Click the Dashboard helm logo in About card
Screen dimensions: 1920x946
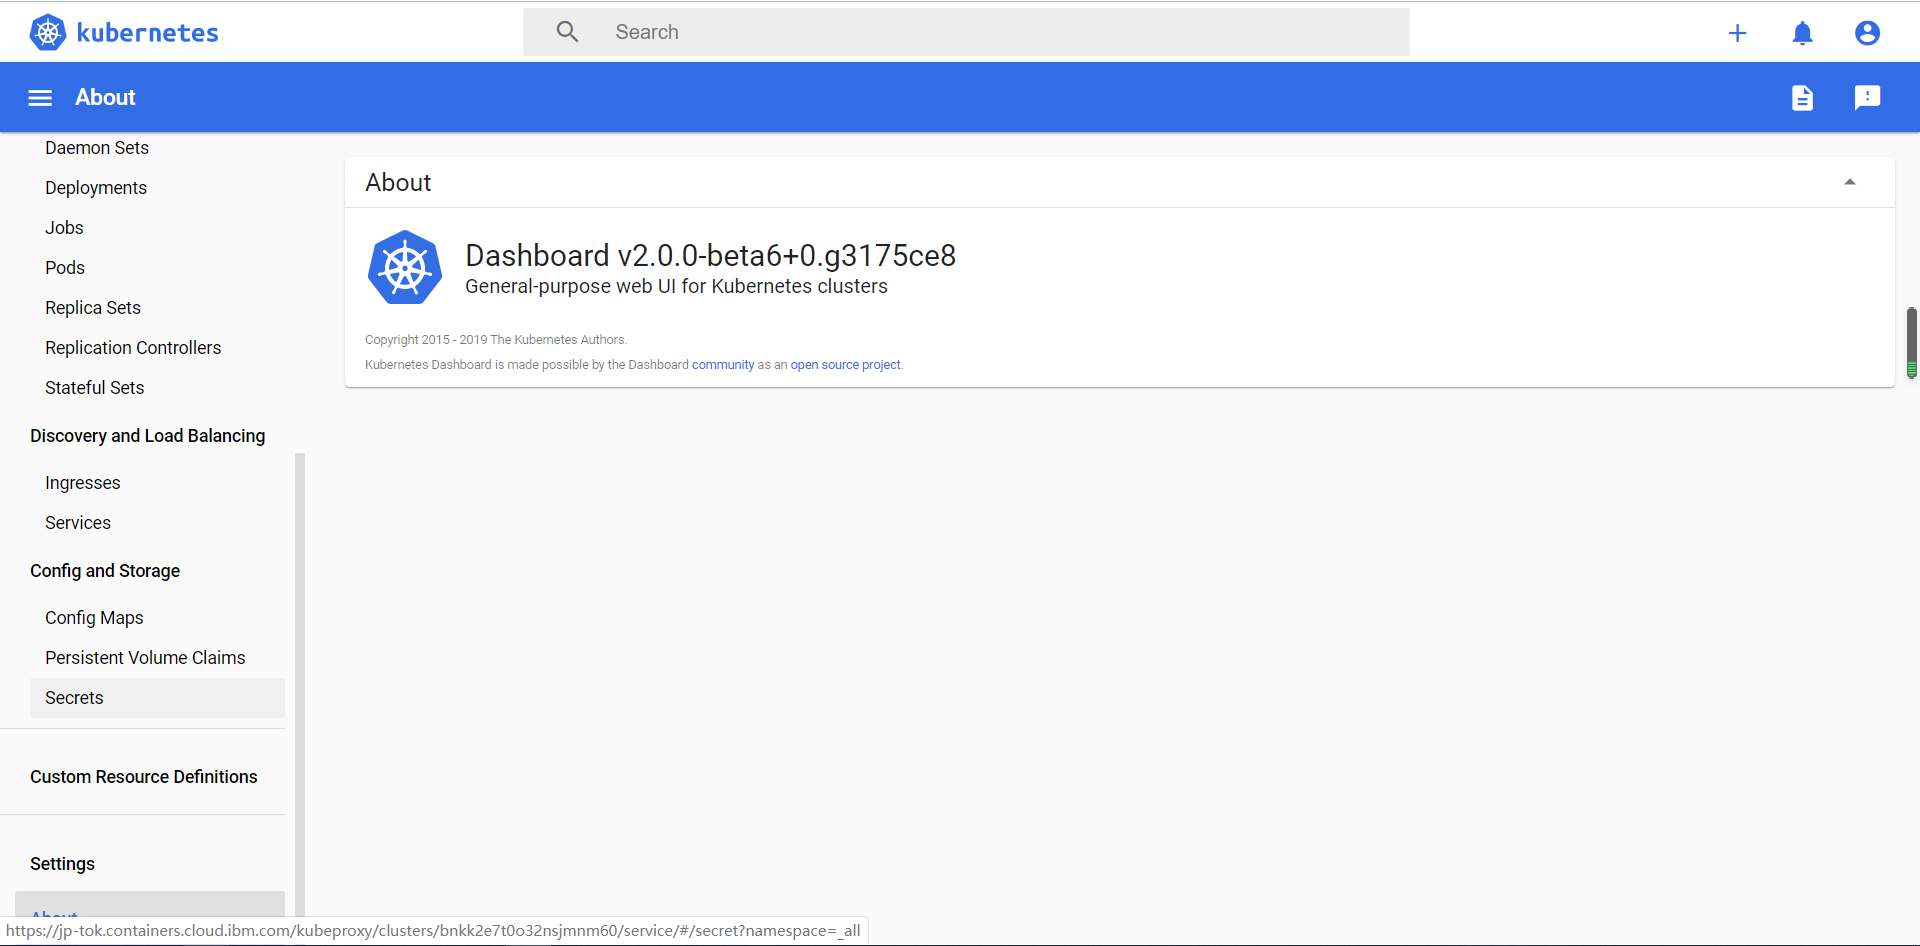tap(405, 267)
